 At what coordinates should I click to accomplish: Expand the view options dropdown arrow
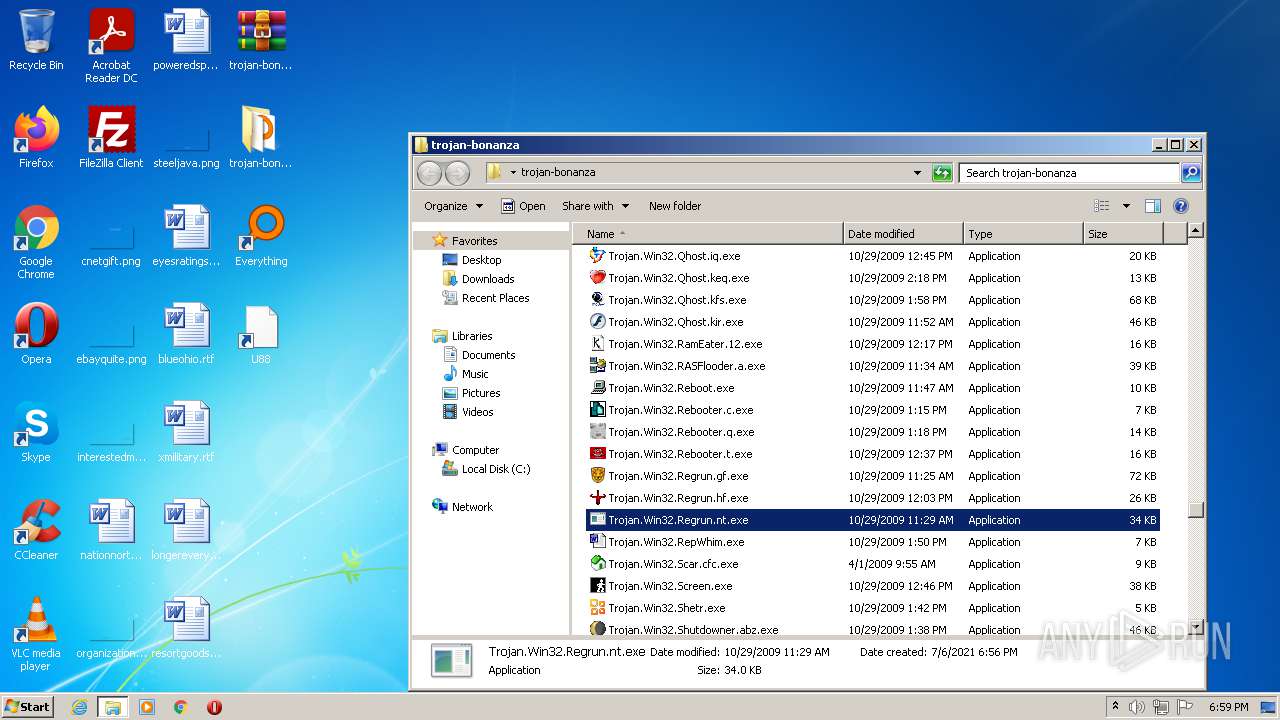(x=1126, y=206)
